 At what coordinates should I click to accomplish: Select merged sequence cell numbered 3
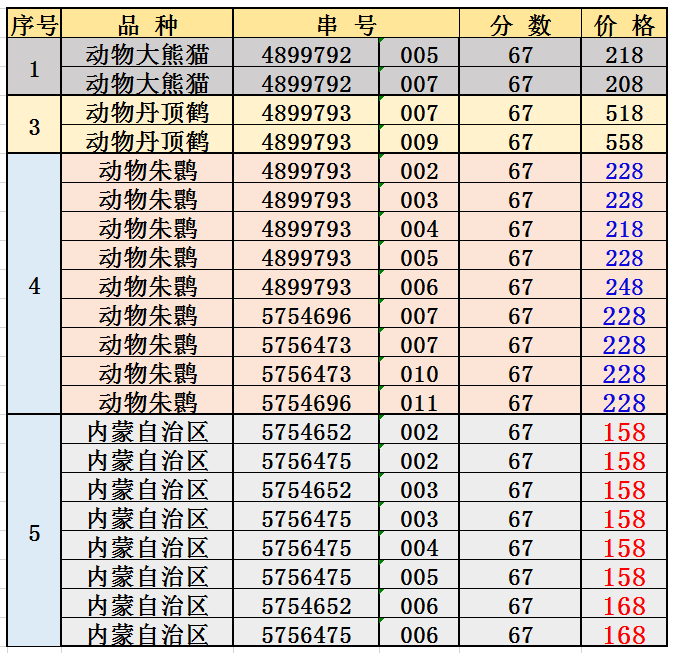pyautogui.click(x=34, y=127)
